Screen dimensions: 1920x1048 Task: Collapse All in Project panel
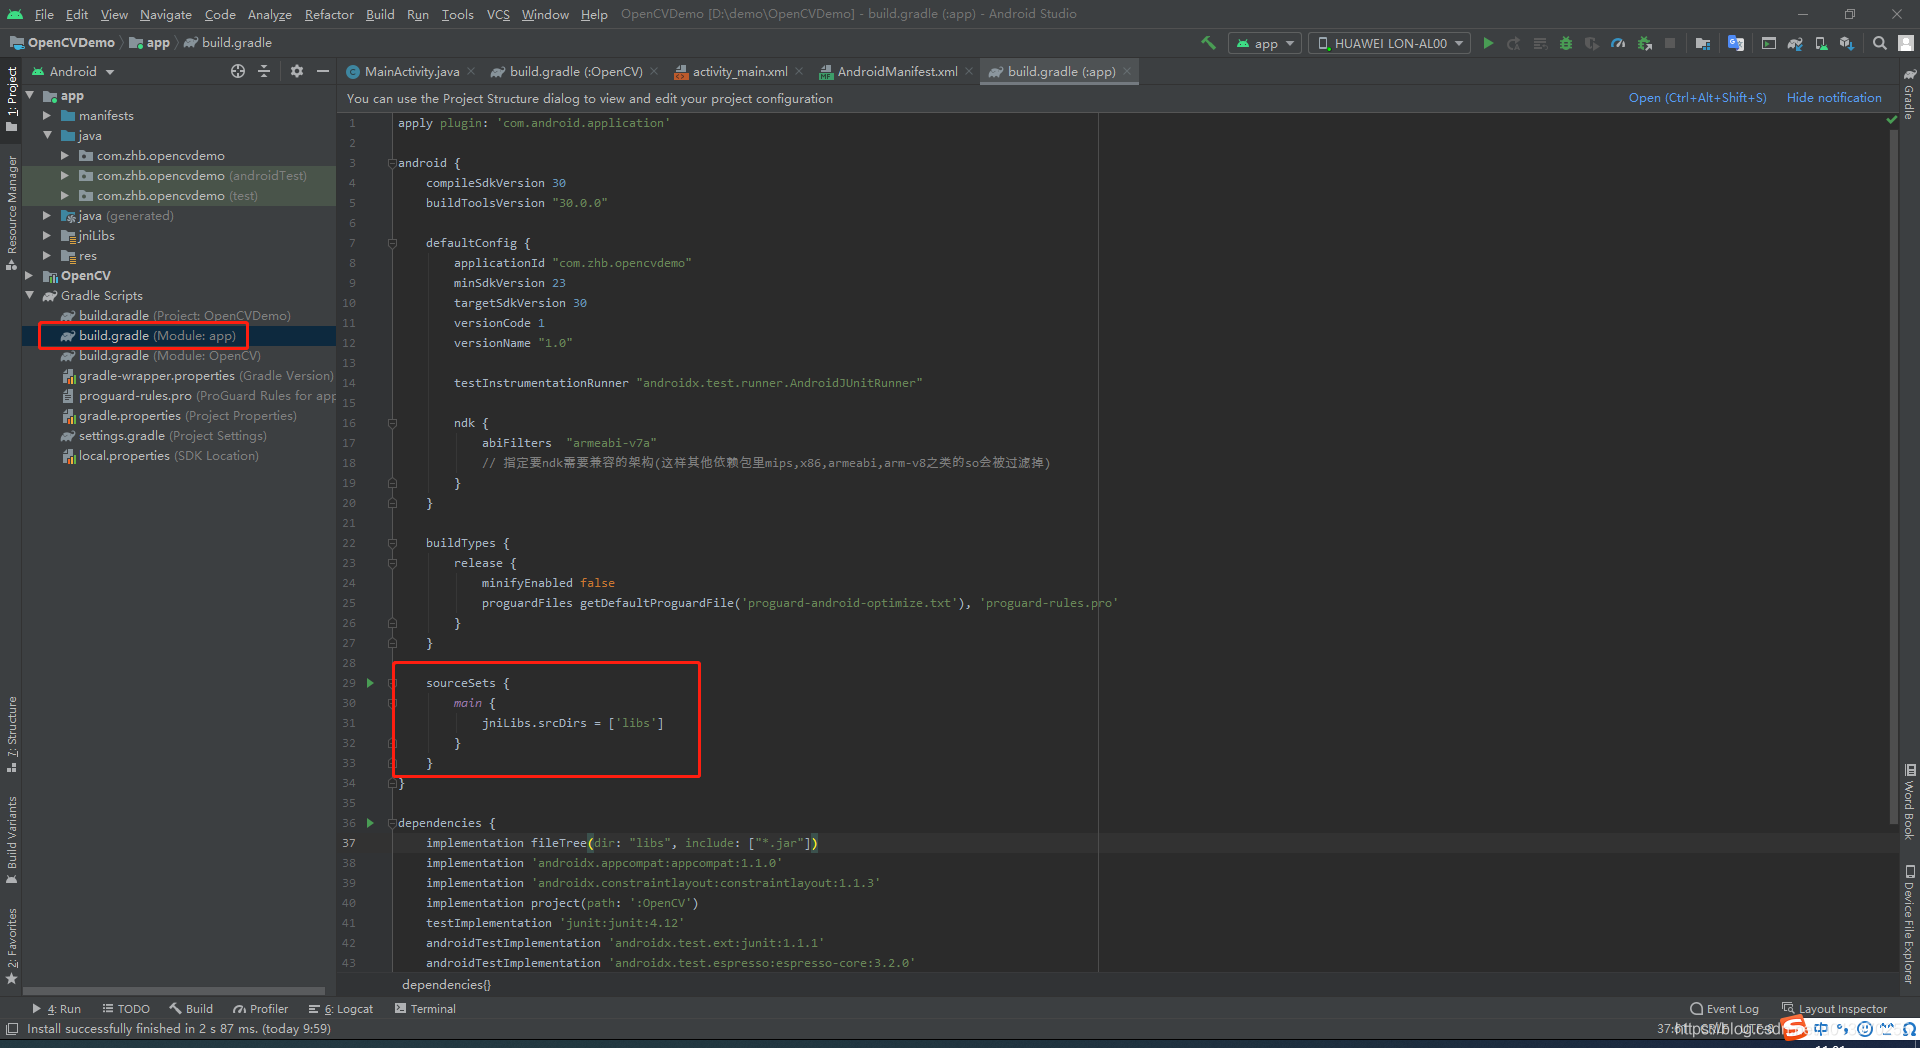264,71
